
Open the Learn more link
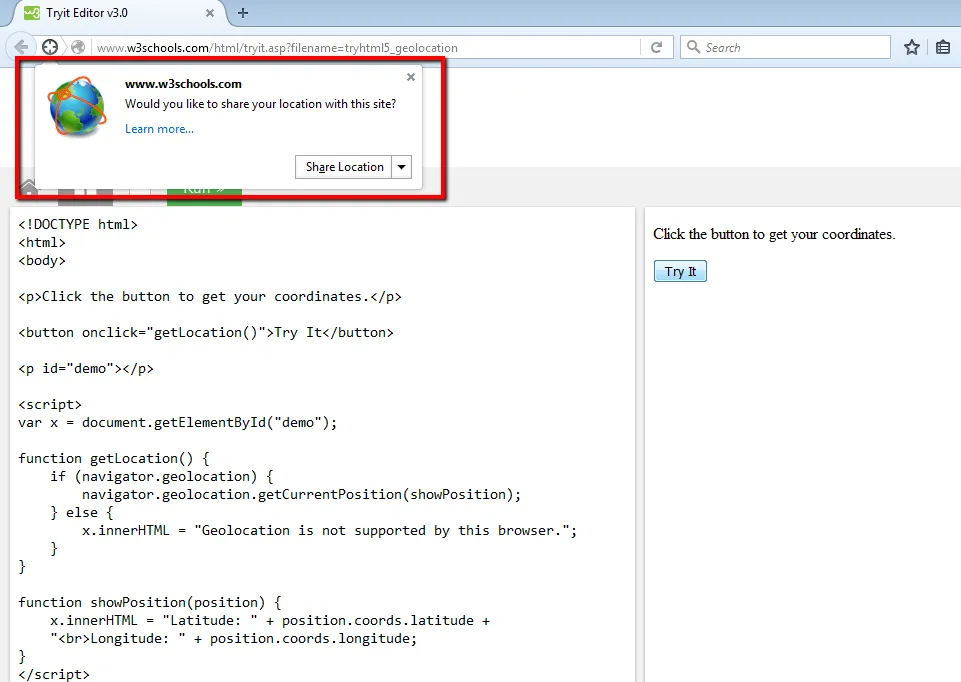point(159,129)
